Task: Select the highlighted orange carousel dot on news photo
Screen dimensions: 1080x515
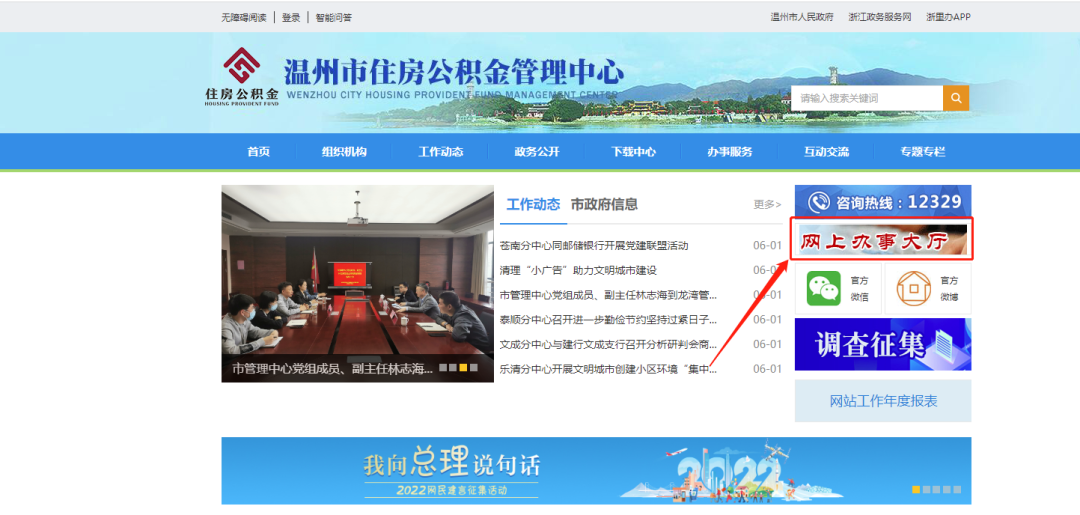Action: tap(464, 368)
